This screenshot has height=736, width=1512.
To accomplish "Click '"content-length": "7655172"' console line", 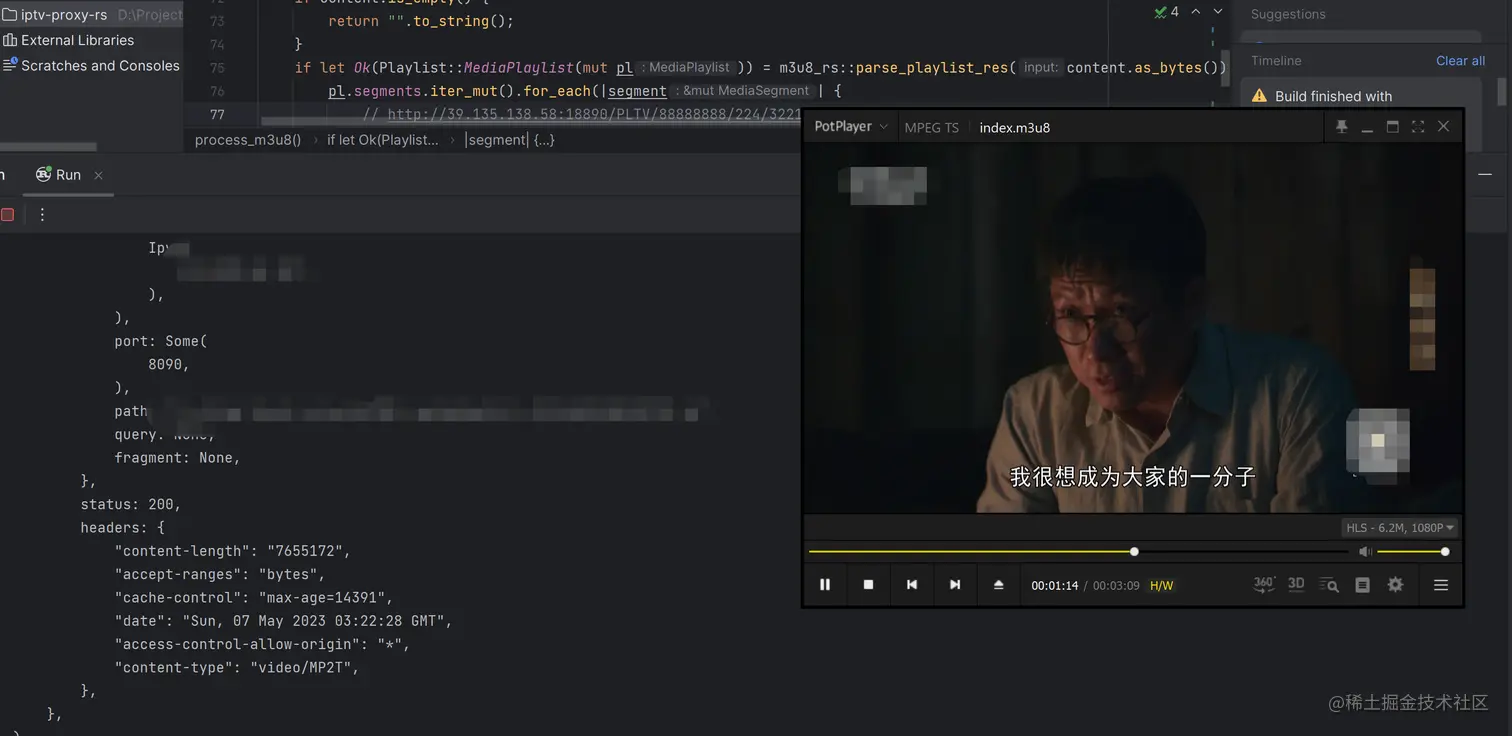I will click(232, 551).
